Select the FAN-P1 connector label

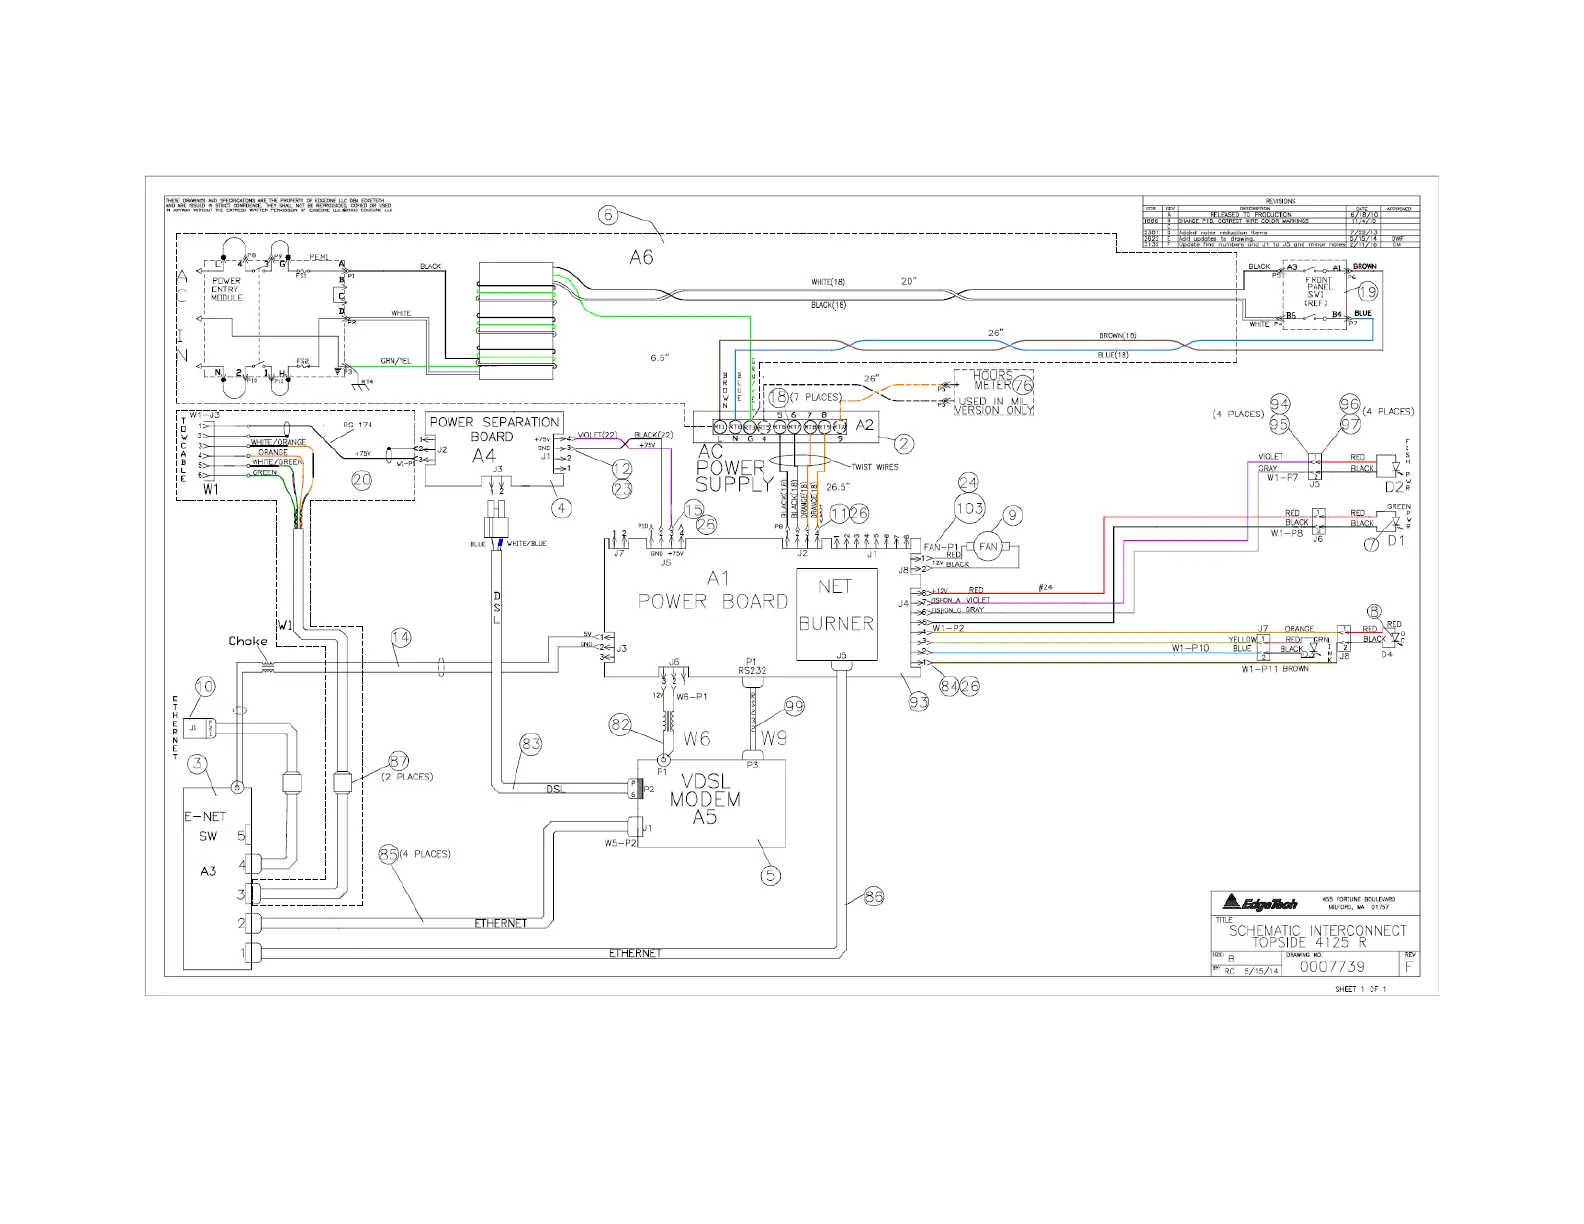tap(940, 547)
